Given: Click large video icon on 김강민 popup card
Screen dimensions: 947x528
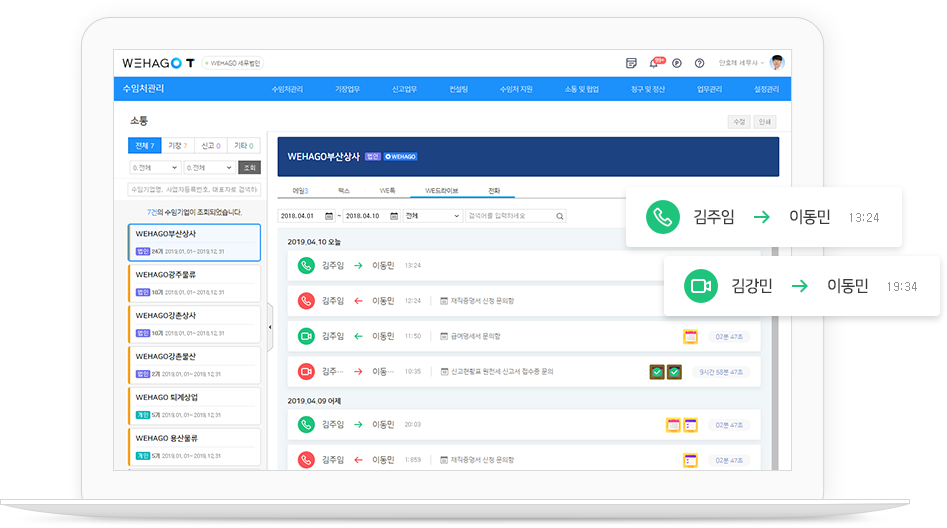Looking at the screenshot, I should coord(701,286).
